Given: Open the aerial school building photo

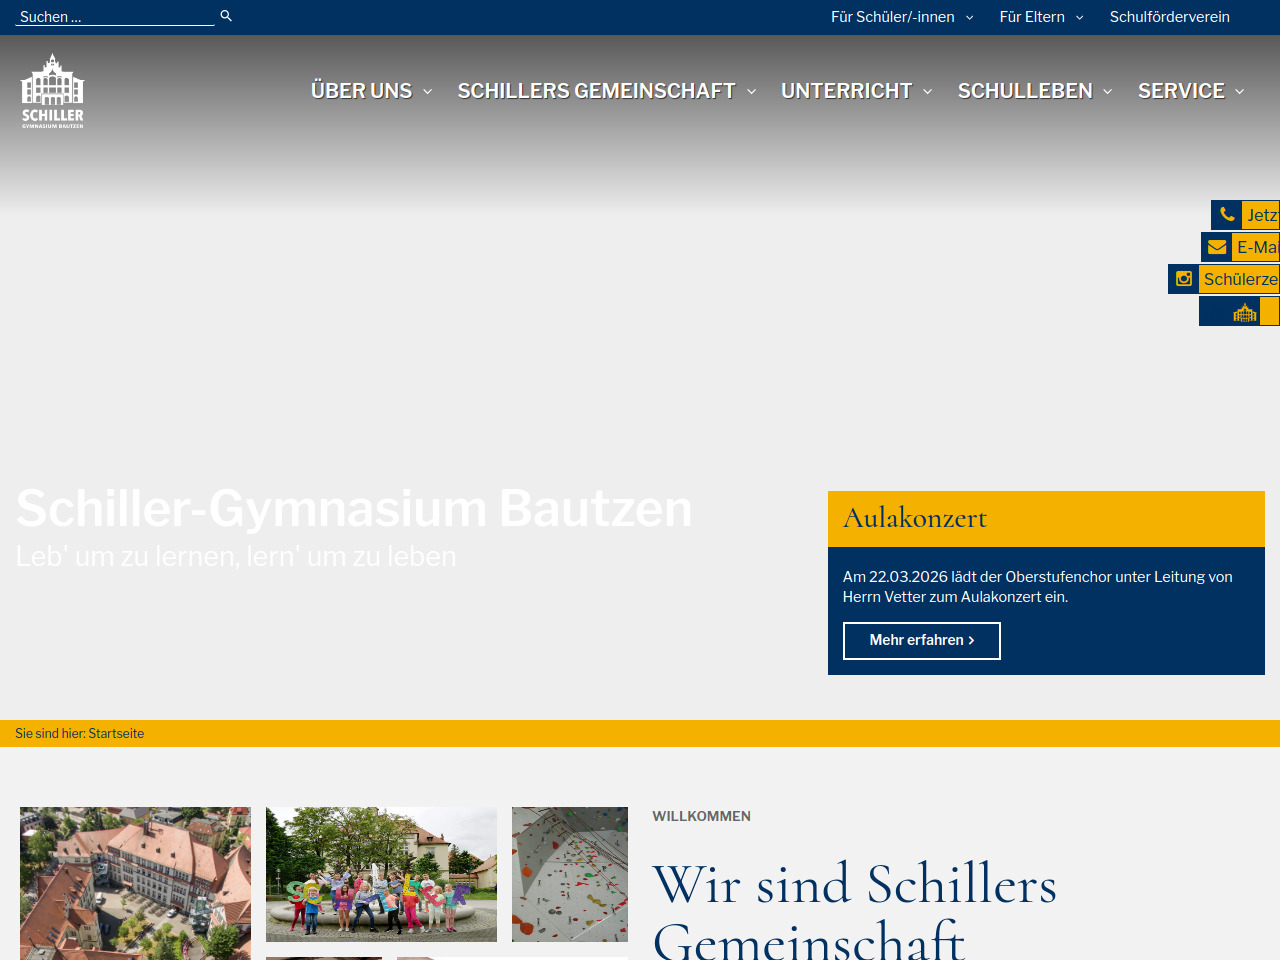Looking at the screenshot, I should (x=135, y=882).
